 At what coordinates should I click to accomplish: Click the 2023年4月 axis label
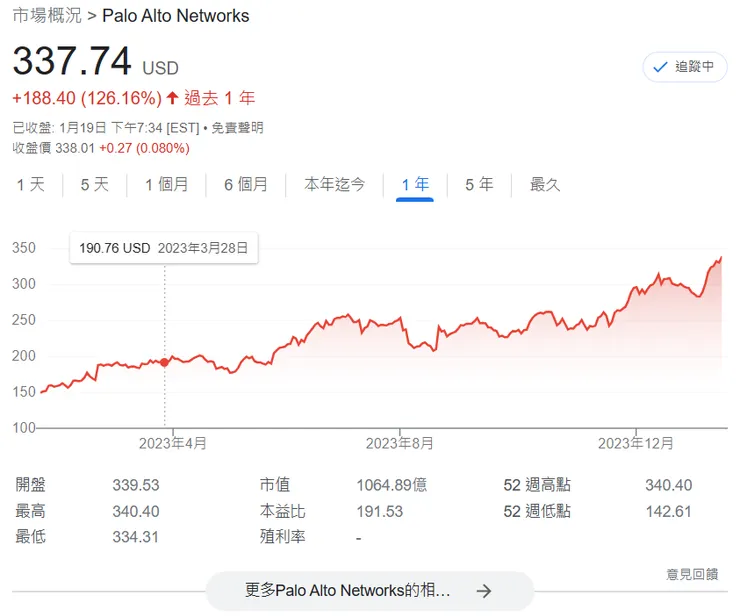173,443
